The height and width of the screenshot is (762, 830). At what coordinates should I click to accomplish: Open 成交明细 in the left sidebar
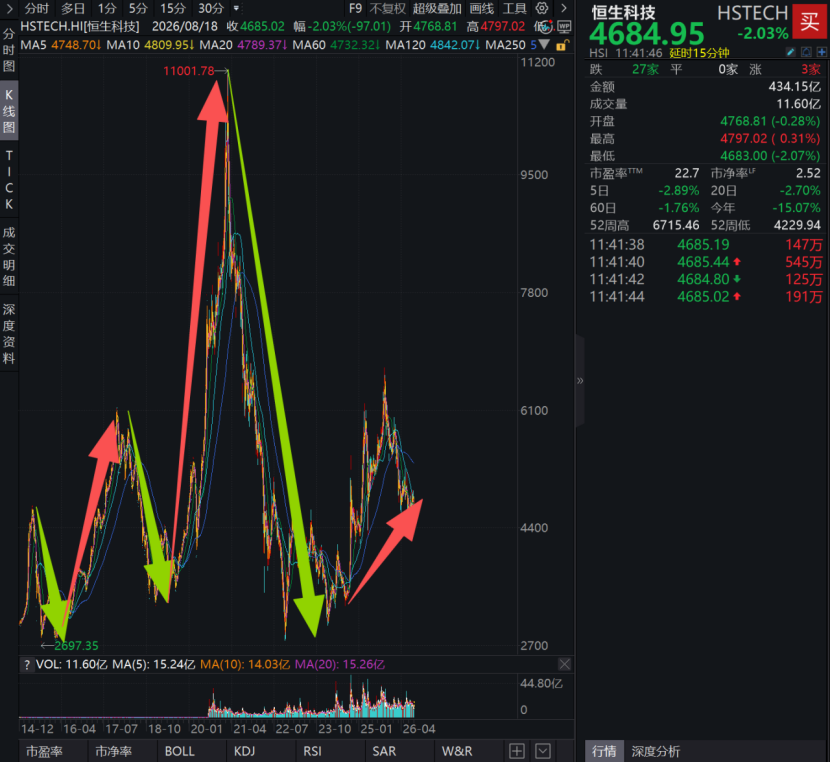click(x=9, y=256)
